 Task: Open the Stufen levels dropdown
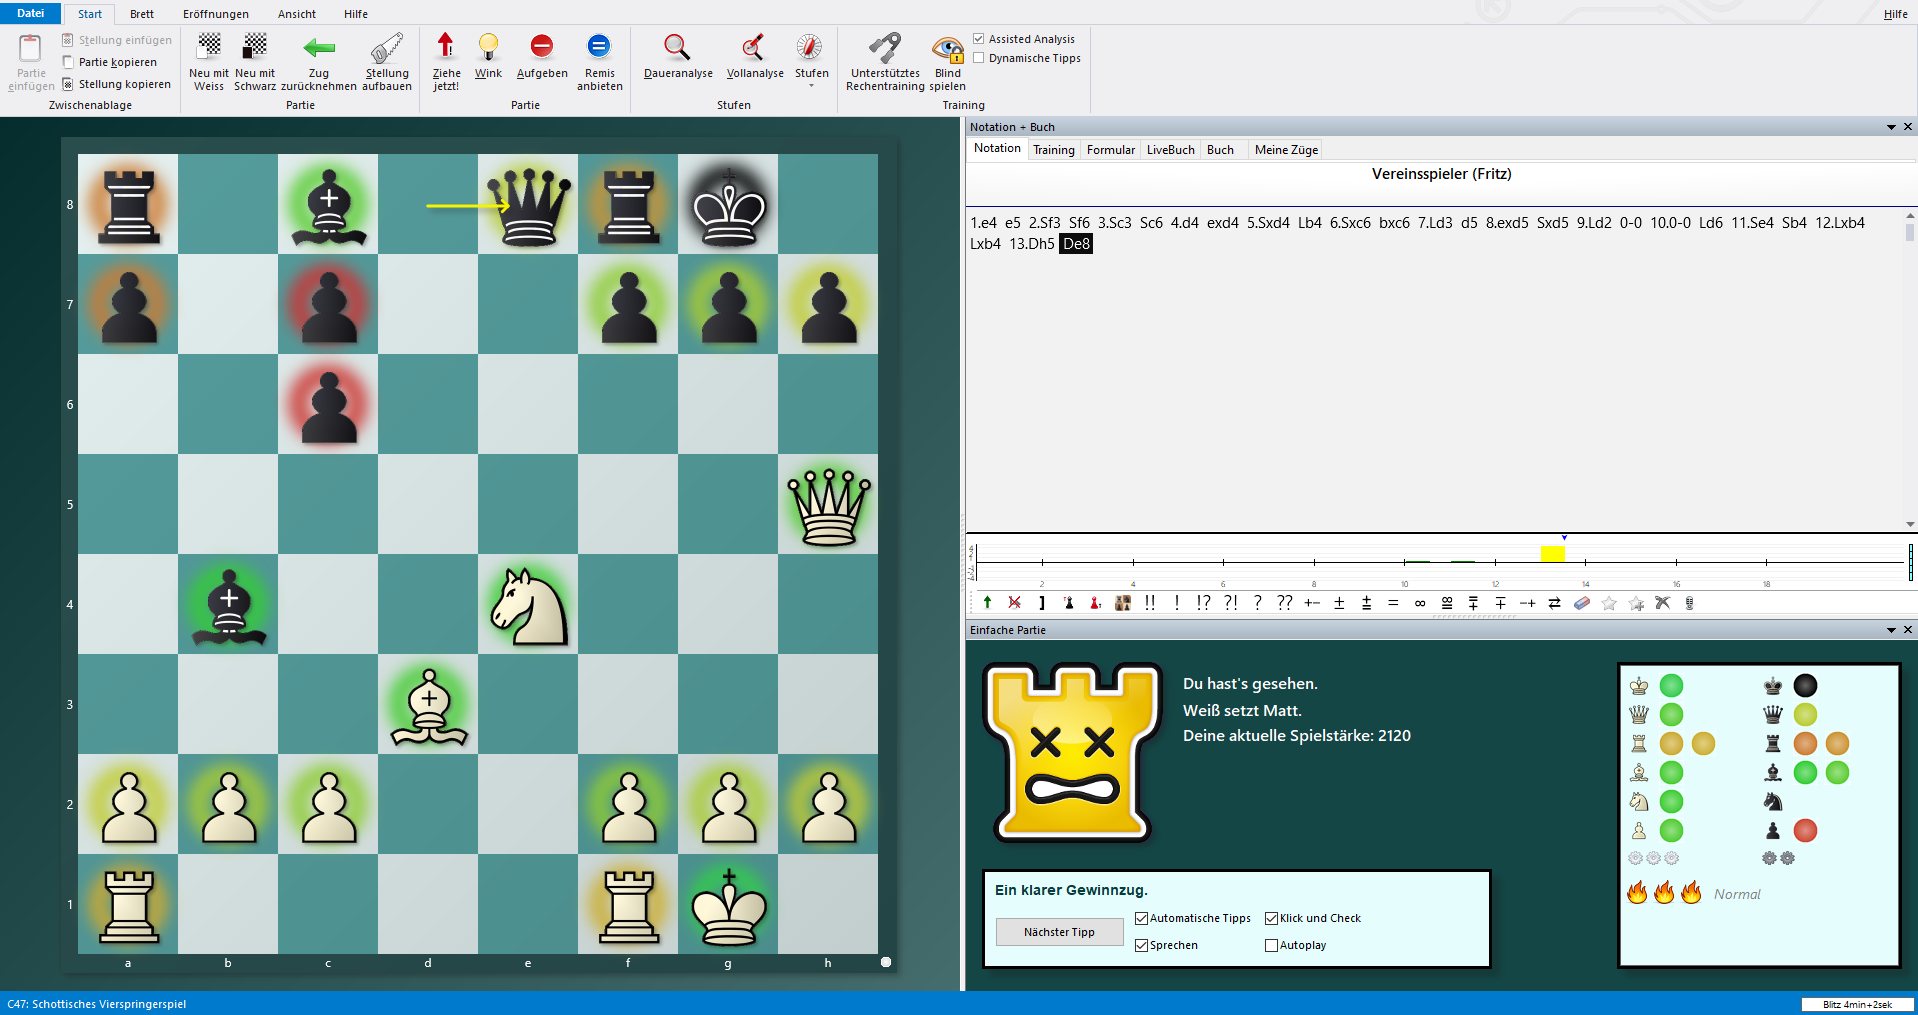(x=811, y=61)
